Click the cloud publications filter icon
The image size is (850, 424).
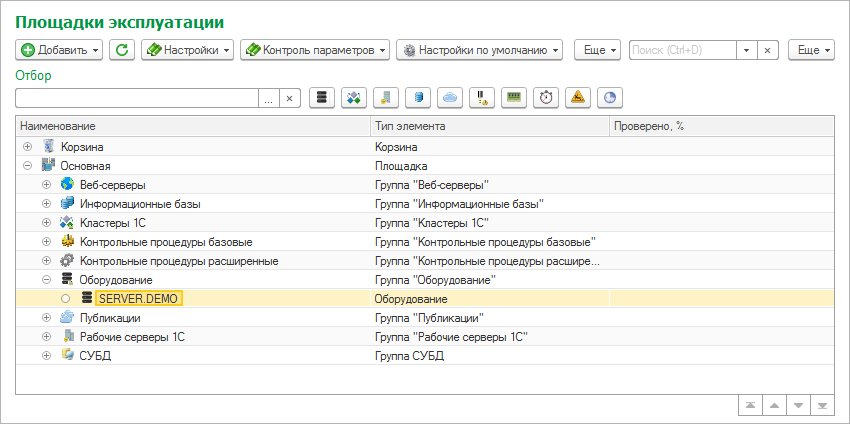[x=449, y=97]
